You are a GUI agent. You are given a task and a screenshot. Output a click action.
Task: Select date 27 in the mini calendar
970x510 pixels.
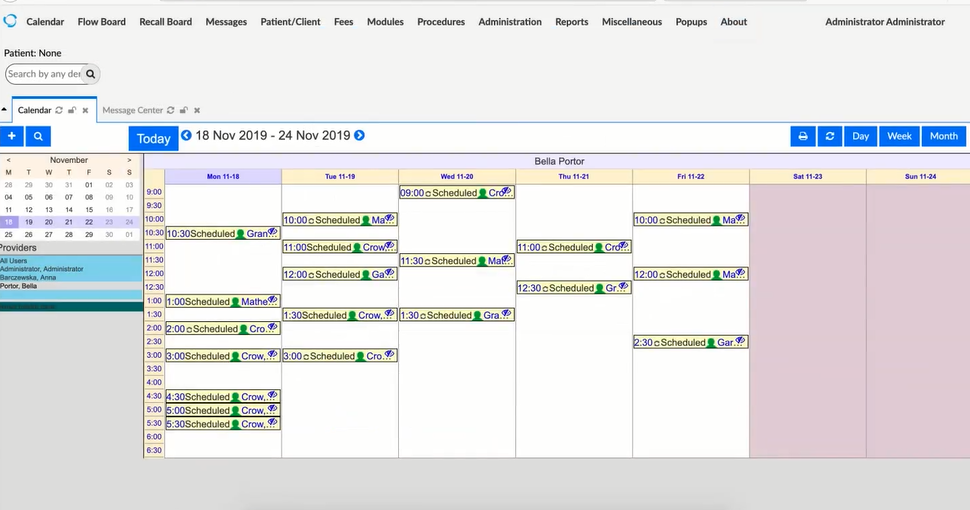pos(49,235)
